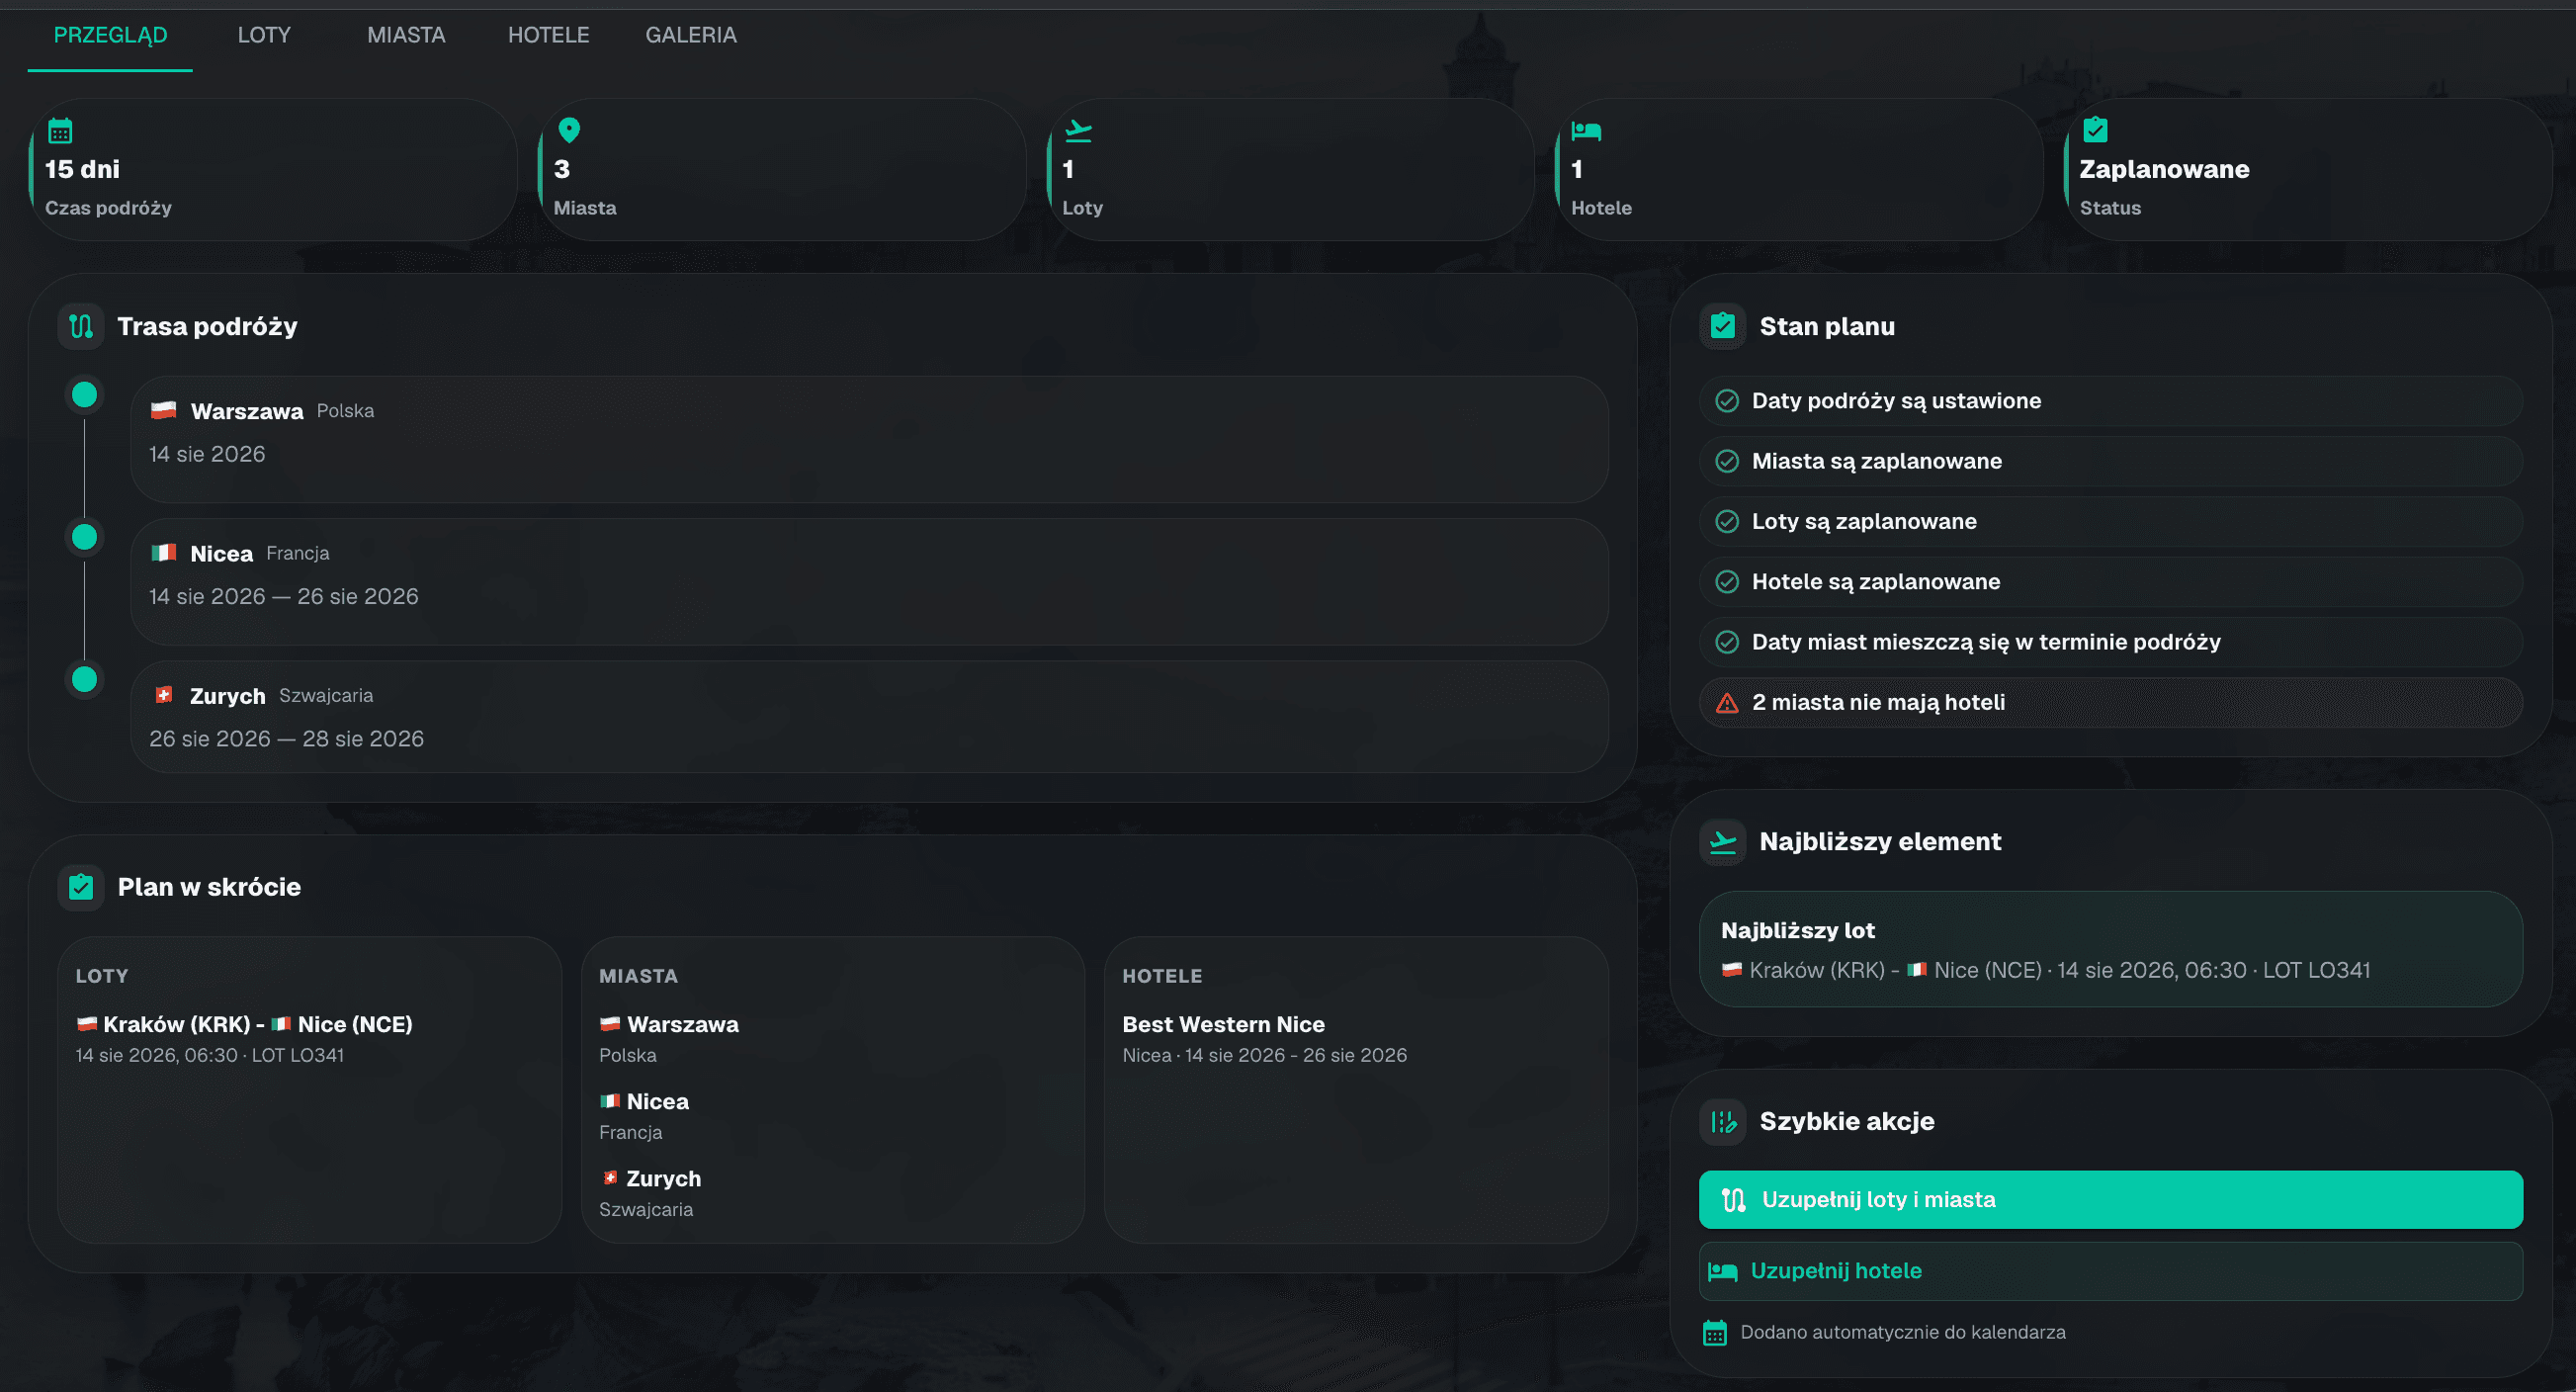Open the GALERIA tab
The height and width of the screenshot is (1392, 2576).
(691, 35)
